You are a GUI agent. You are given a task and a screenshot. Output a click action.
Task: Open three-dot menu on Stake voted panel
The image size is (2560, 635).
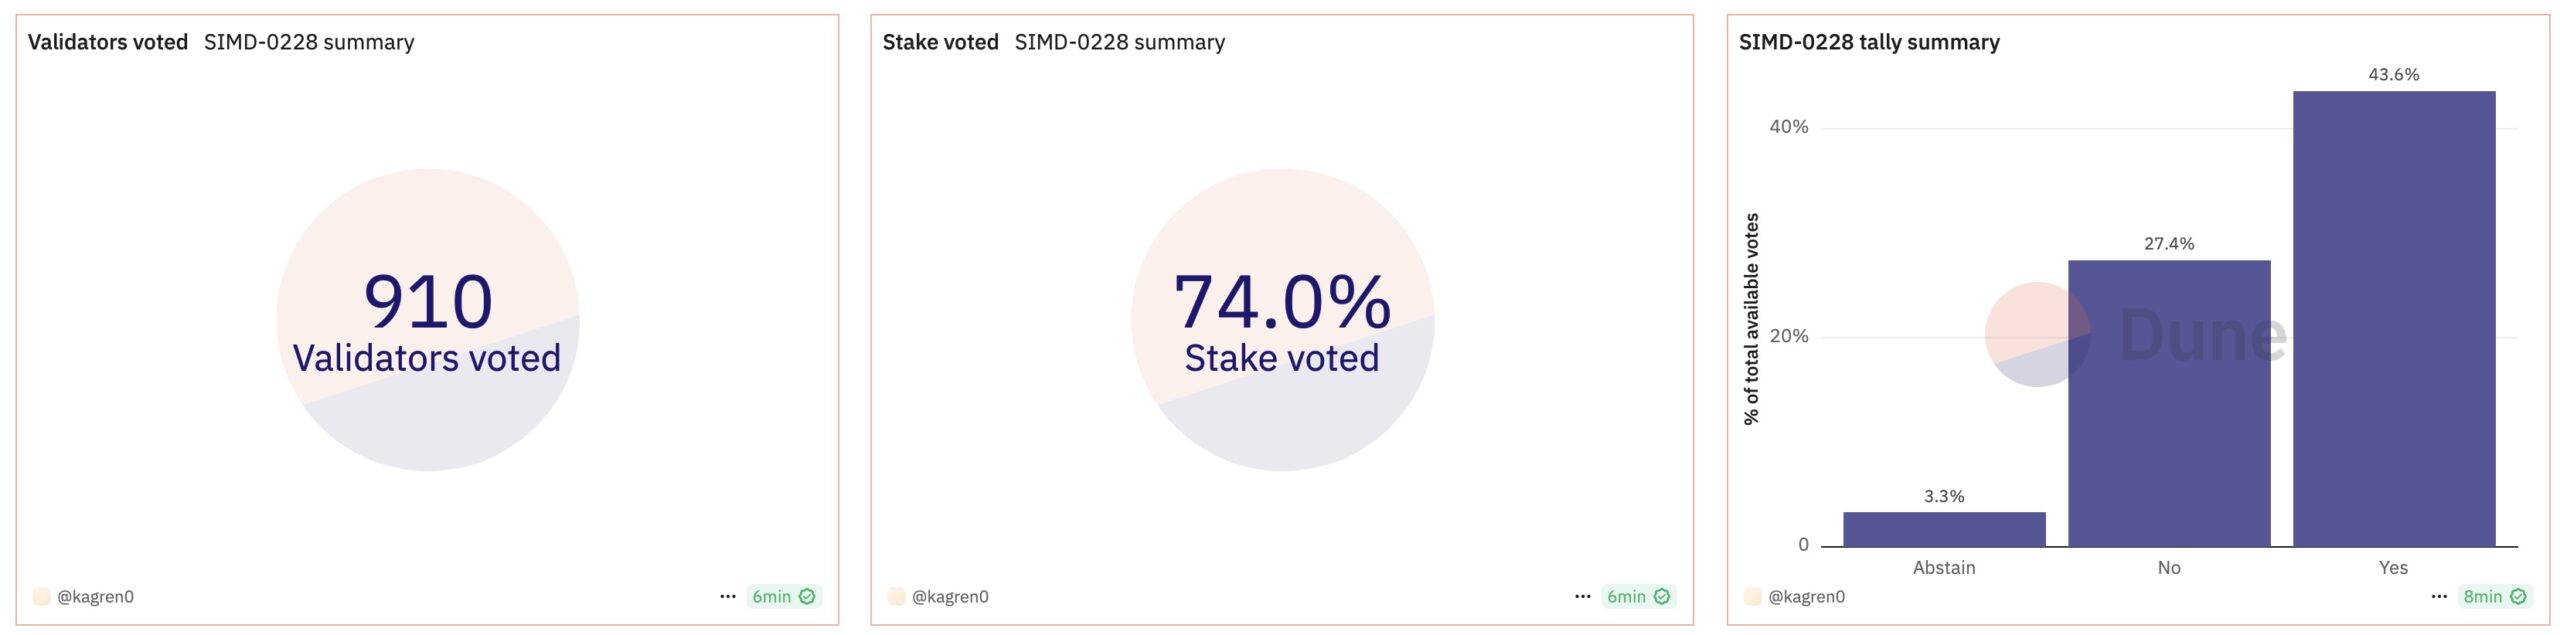(1582, 596)
